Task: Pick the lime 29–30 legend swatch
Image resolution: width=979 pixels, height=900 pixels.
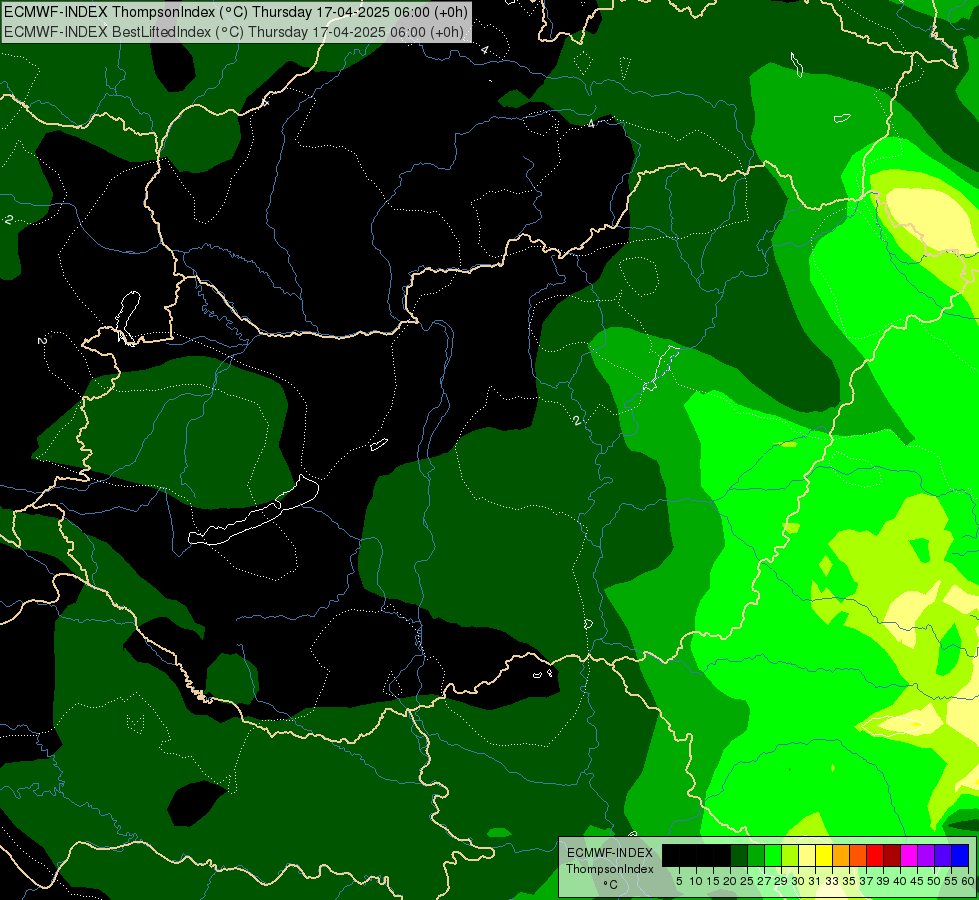Action: click(x=790, y=855)
